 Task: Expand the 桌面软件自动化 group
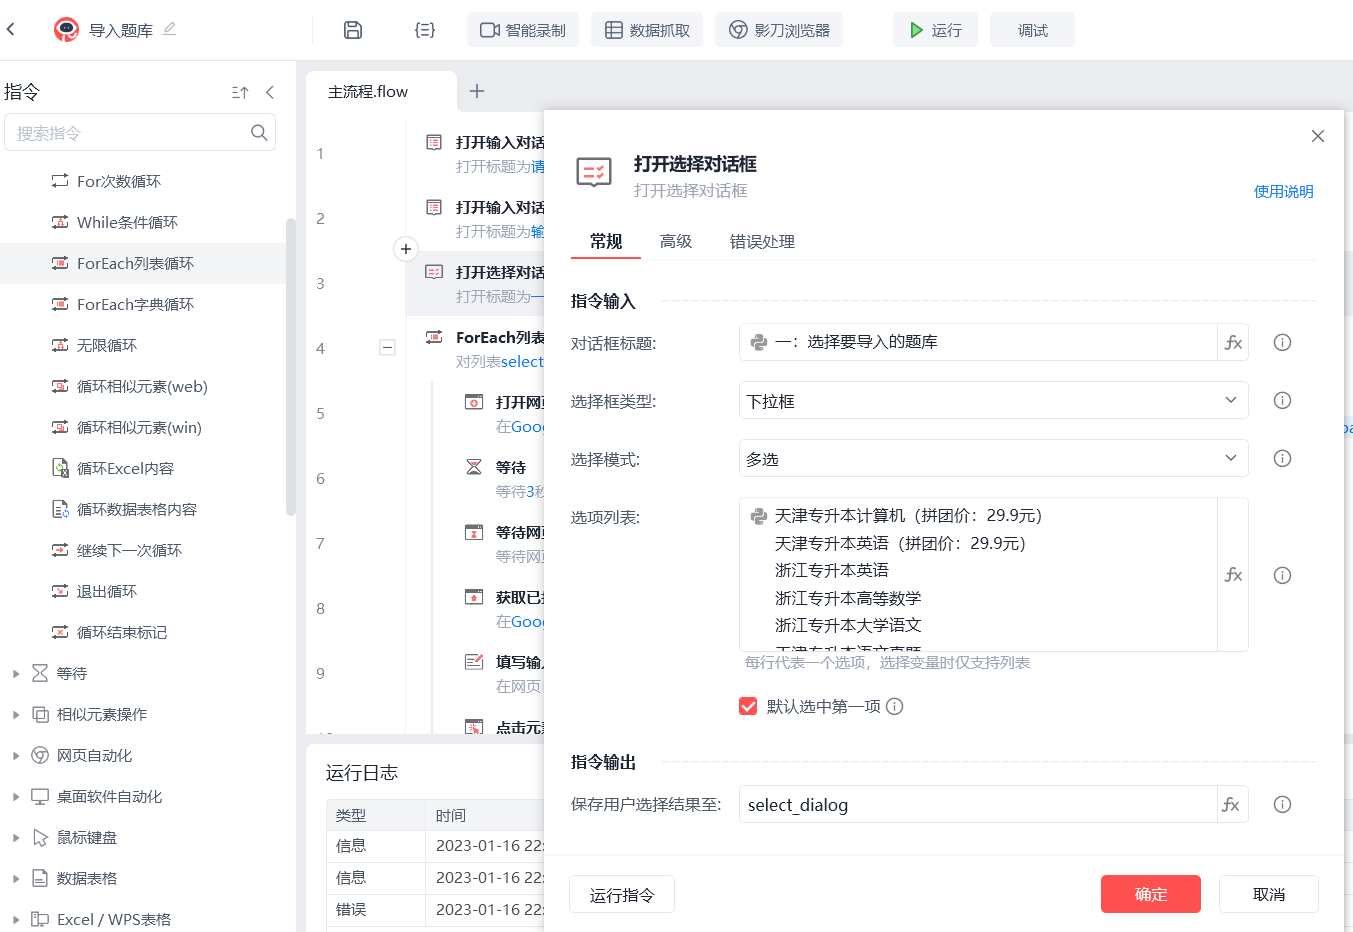[16, 797]
